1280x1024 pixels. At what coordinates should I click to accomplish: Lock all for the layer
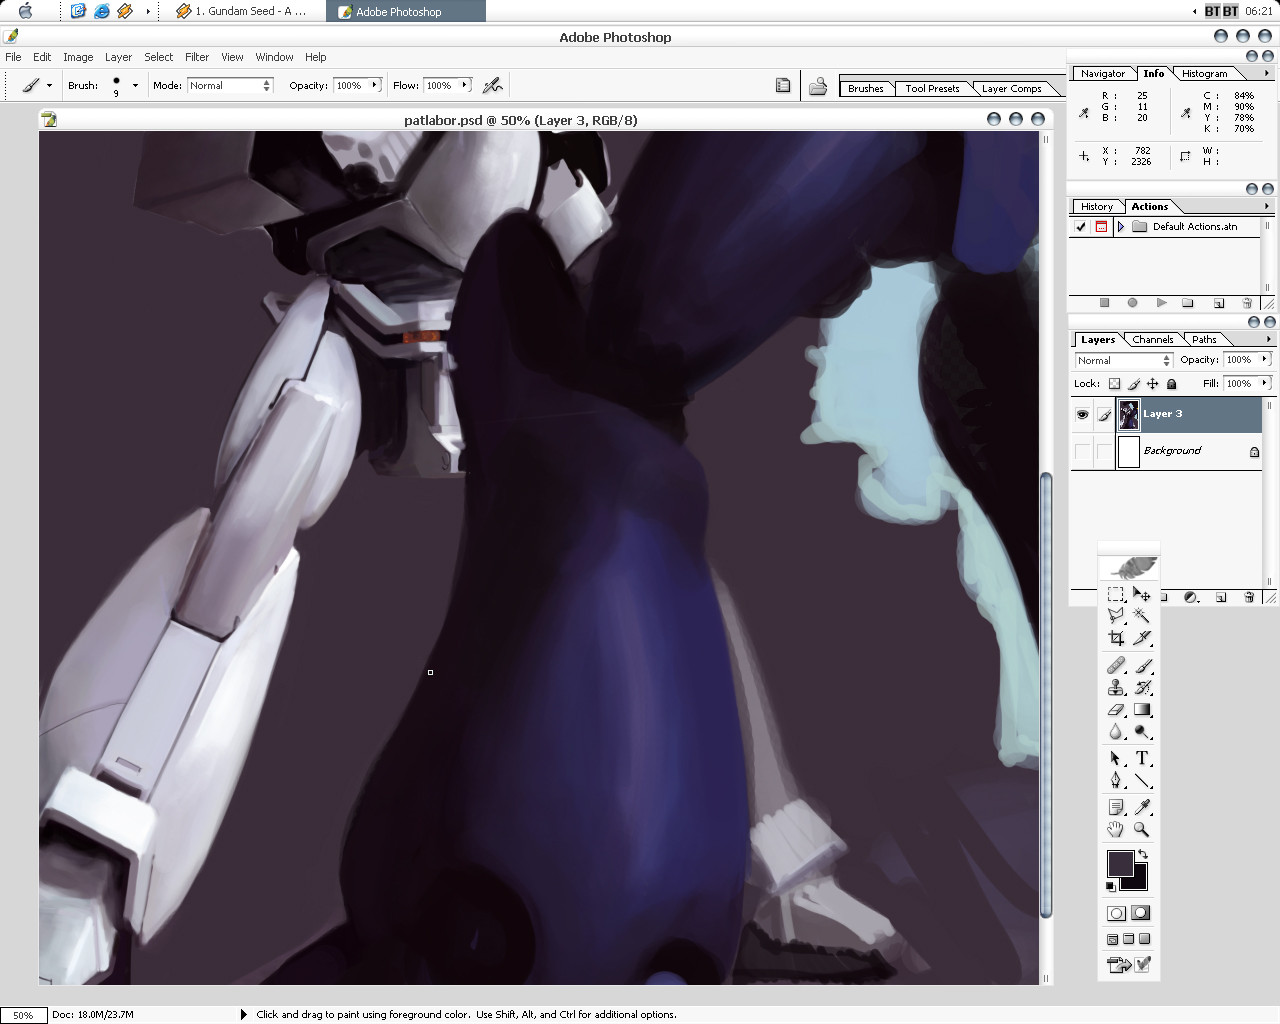tap(1172, 384)
